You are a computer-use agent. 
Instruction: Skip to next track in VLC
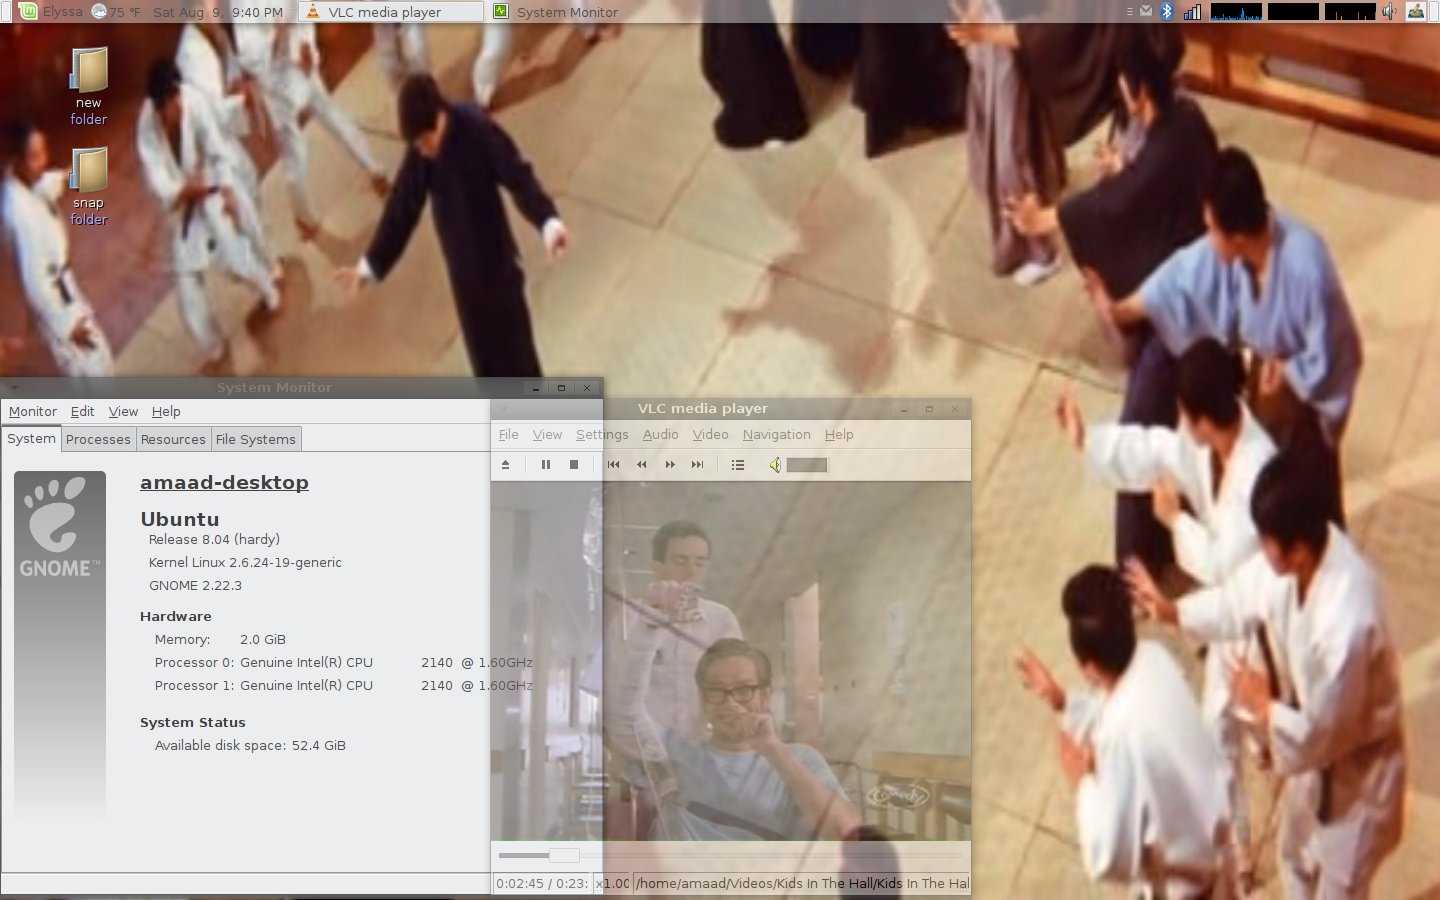698,465
